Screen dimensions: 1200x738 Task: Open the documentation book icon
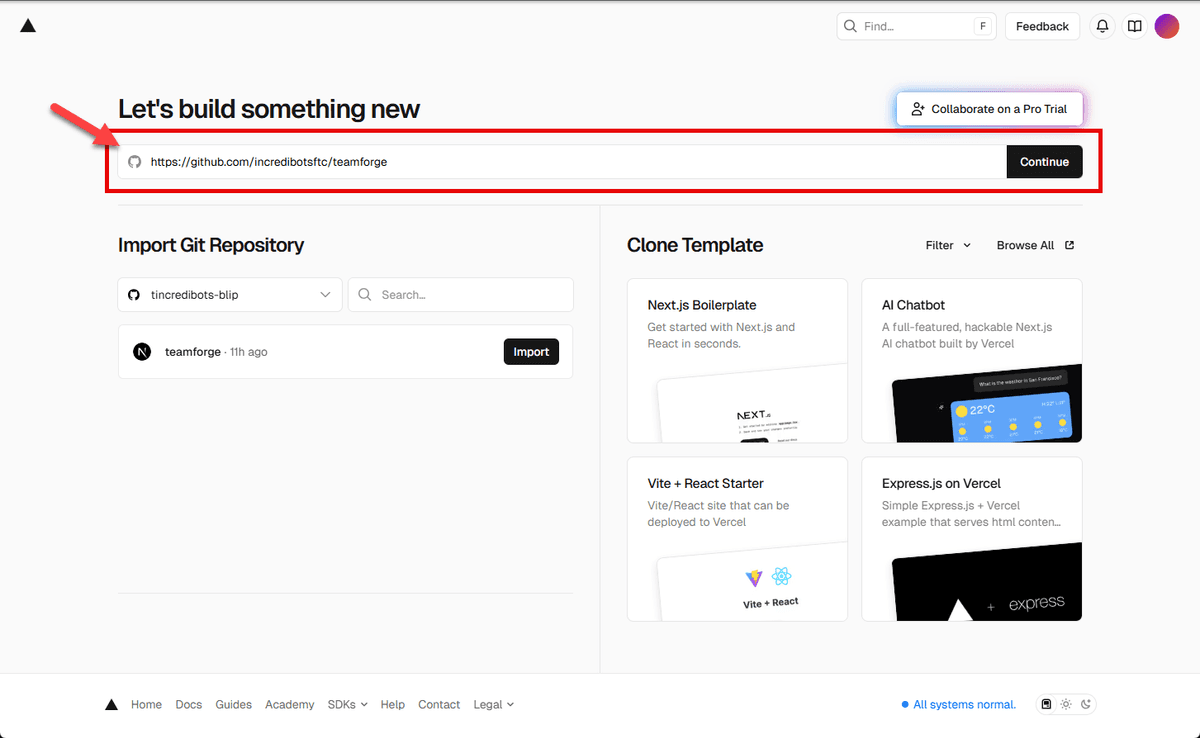pos(1134,25)
